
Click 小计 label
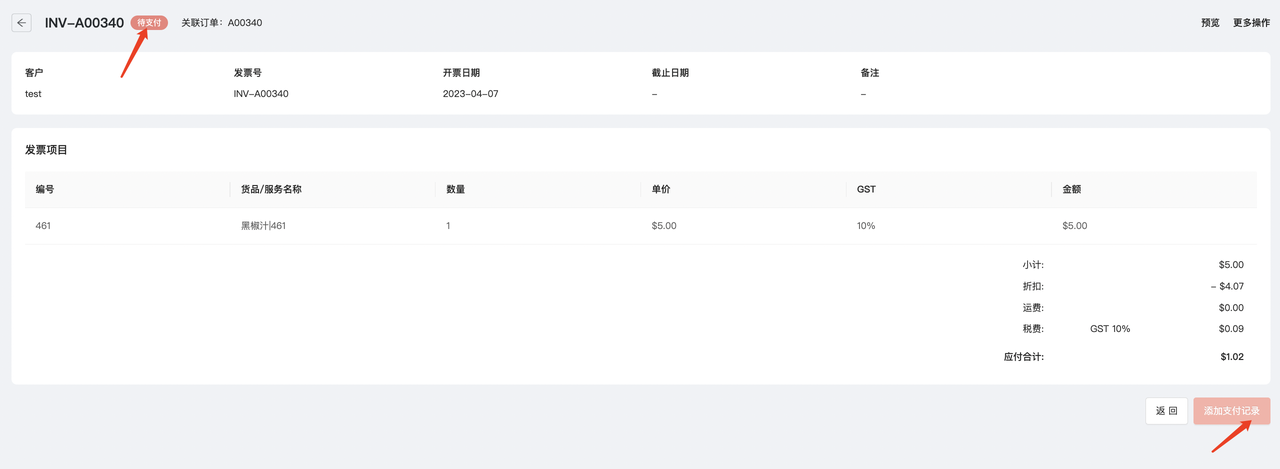click(x=1033, y=265)
